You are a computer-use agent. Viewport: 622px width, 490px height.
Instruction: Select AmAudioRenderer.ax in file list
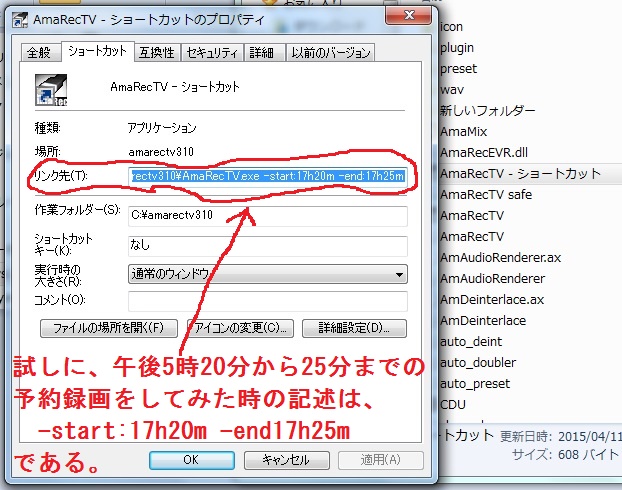[x=500, y=257]
